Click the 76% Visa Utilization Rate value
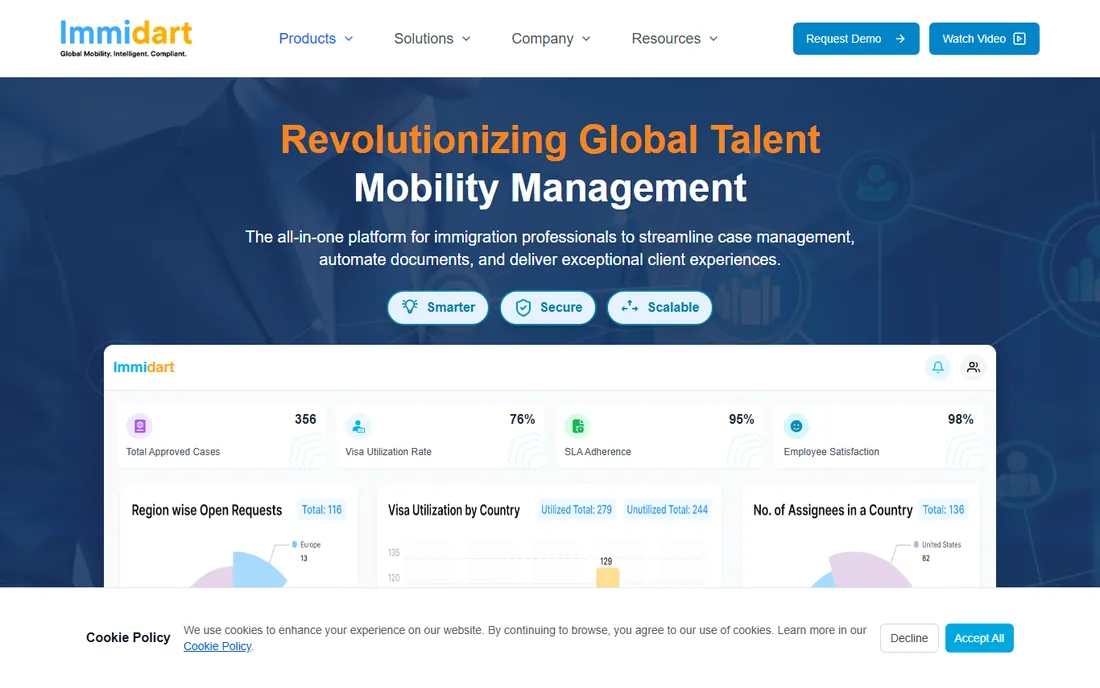Image resolution: width=1100 pixels, height=688 pixels. [522, 419]
